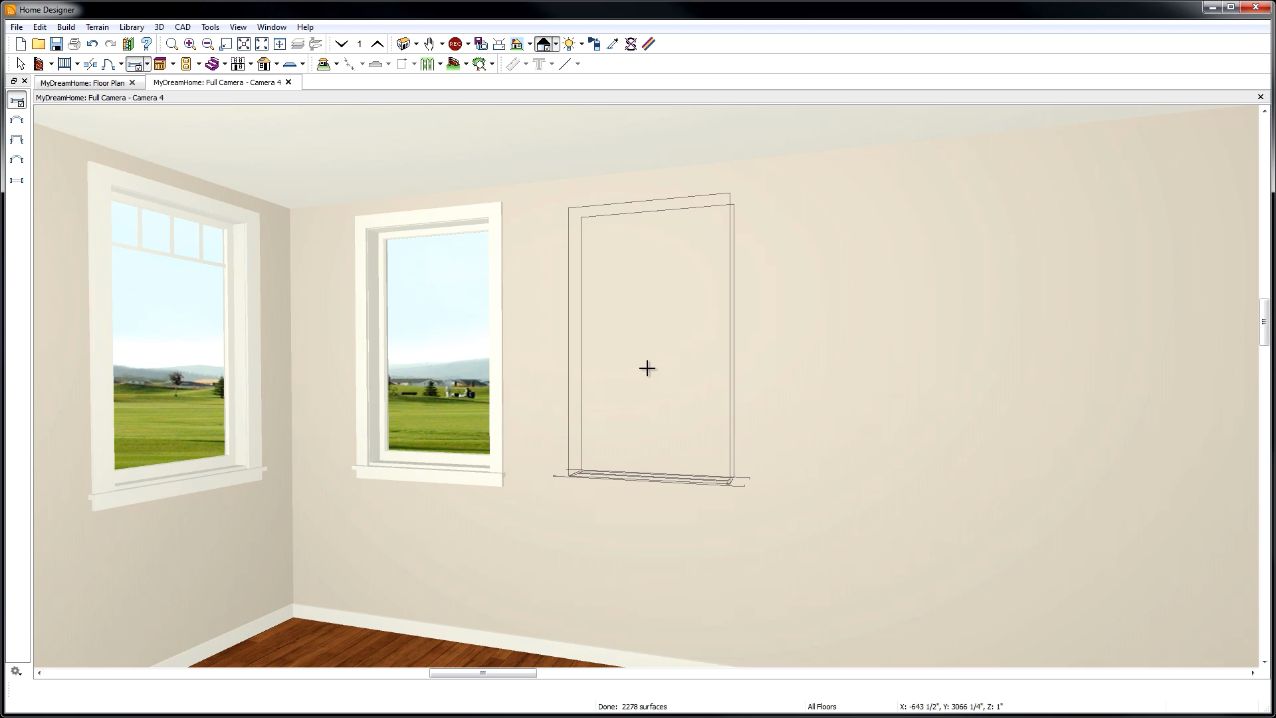Switch to the MyDreamHome Floor Plan tab
This screenshot has height=718, width=1276.
click(85, 83)
